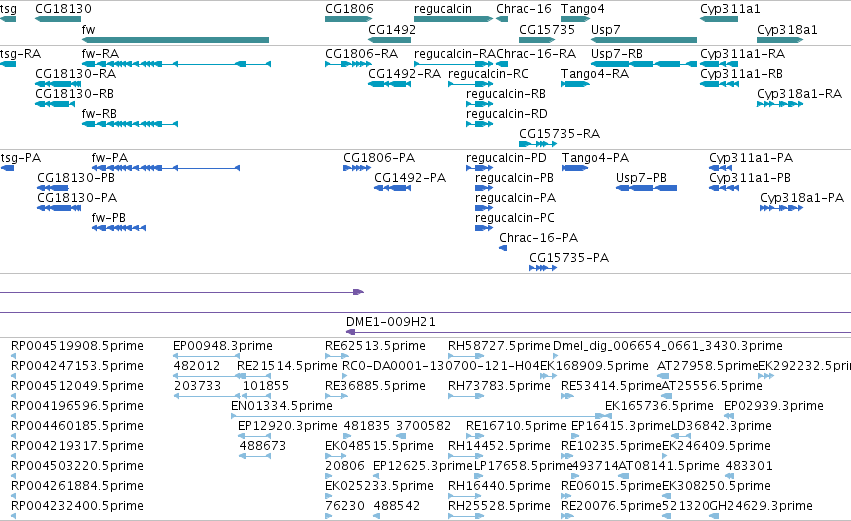Click the CG18130-PA protein feature
The image size is (851, 521).
(59, 208)
